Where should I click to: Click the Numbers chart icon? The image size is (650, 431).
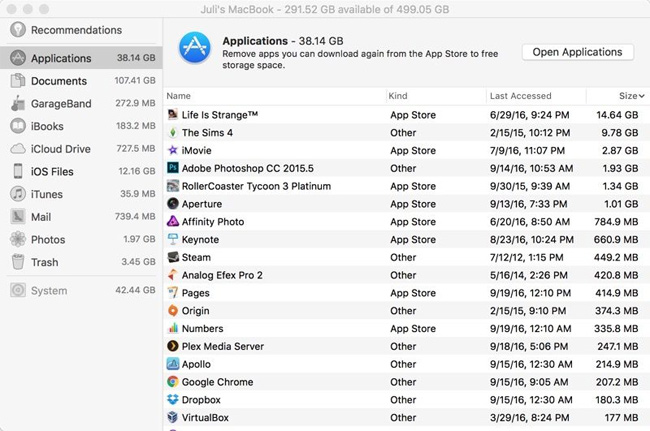tap(172, 328)
